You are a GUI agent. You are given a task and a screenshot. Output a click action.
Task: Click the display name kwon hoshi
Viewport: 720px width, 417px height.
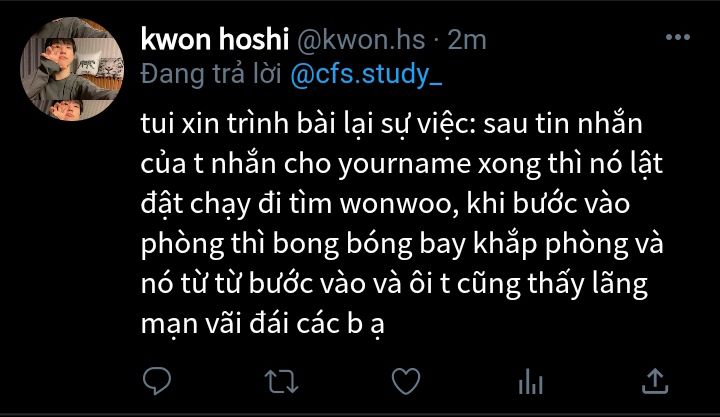pyautogui.click(x=214, y=39)
